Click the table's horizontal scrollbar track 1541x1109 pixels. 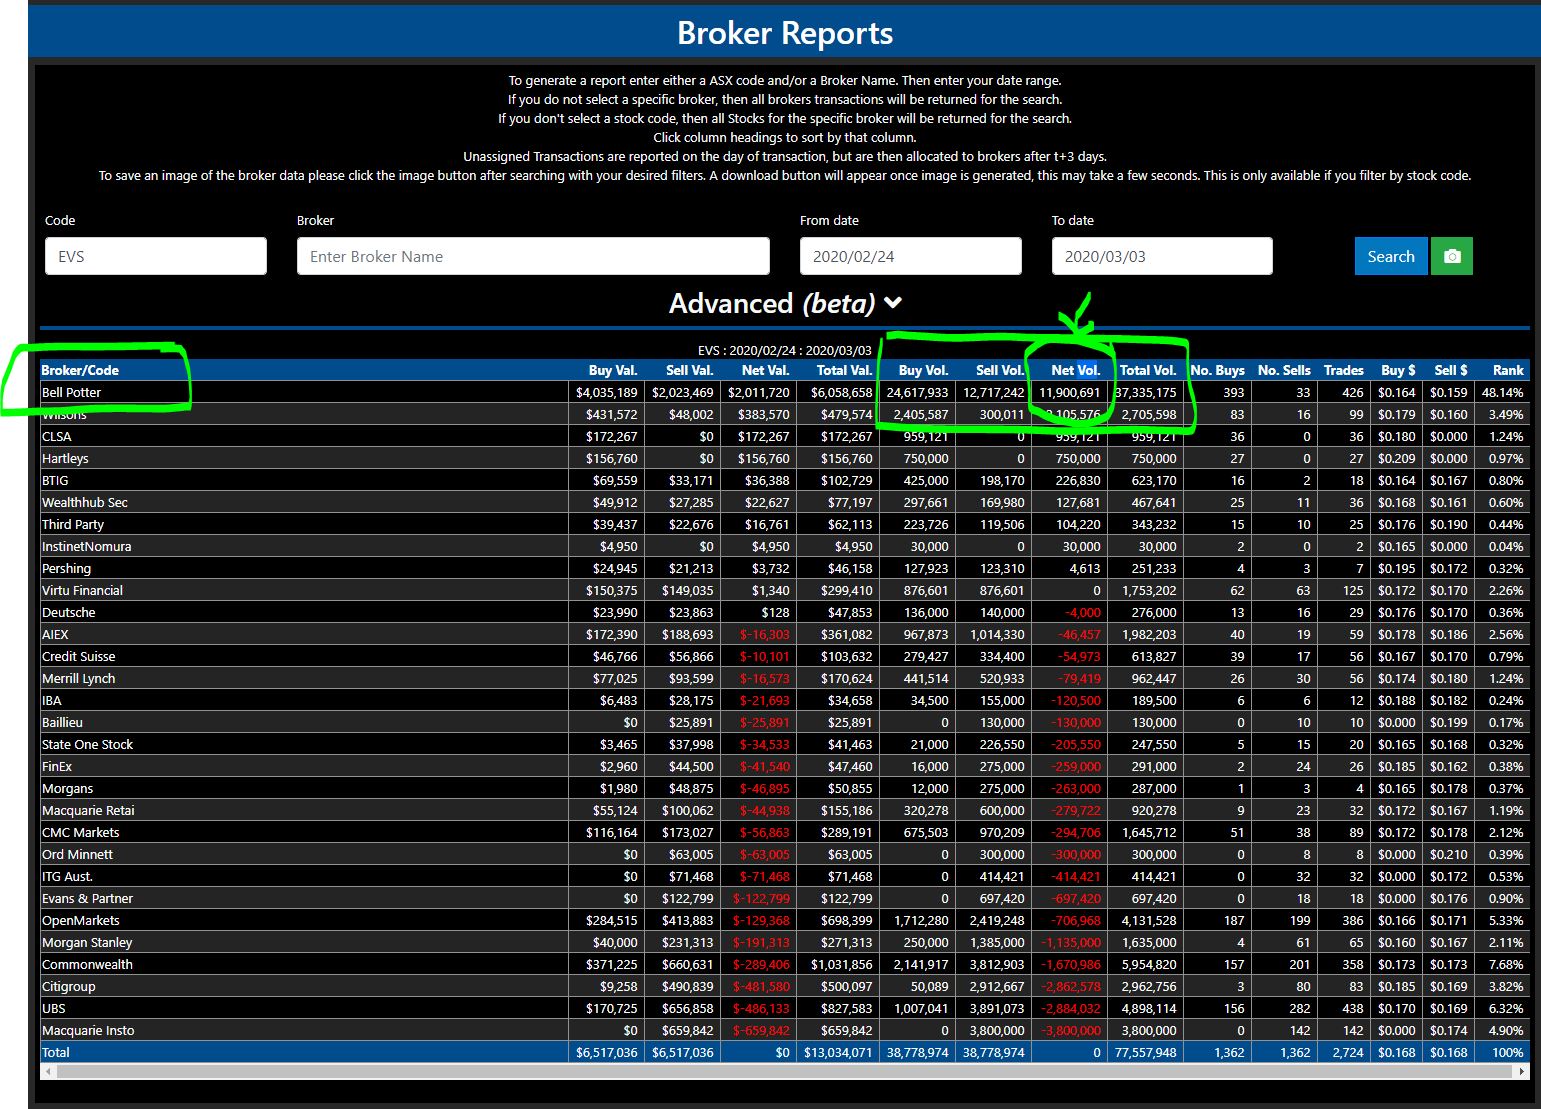[x=785, y=1071]
